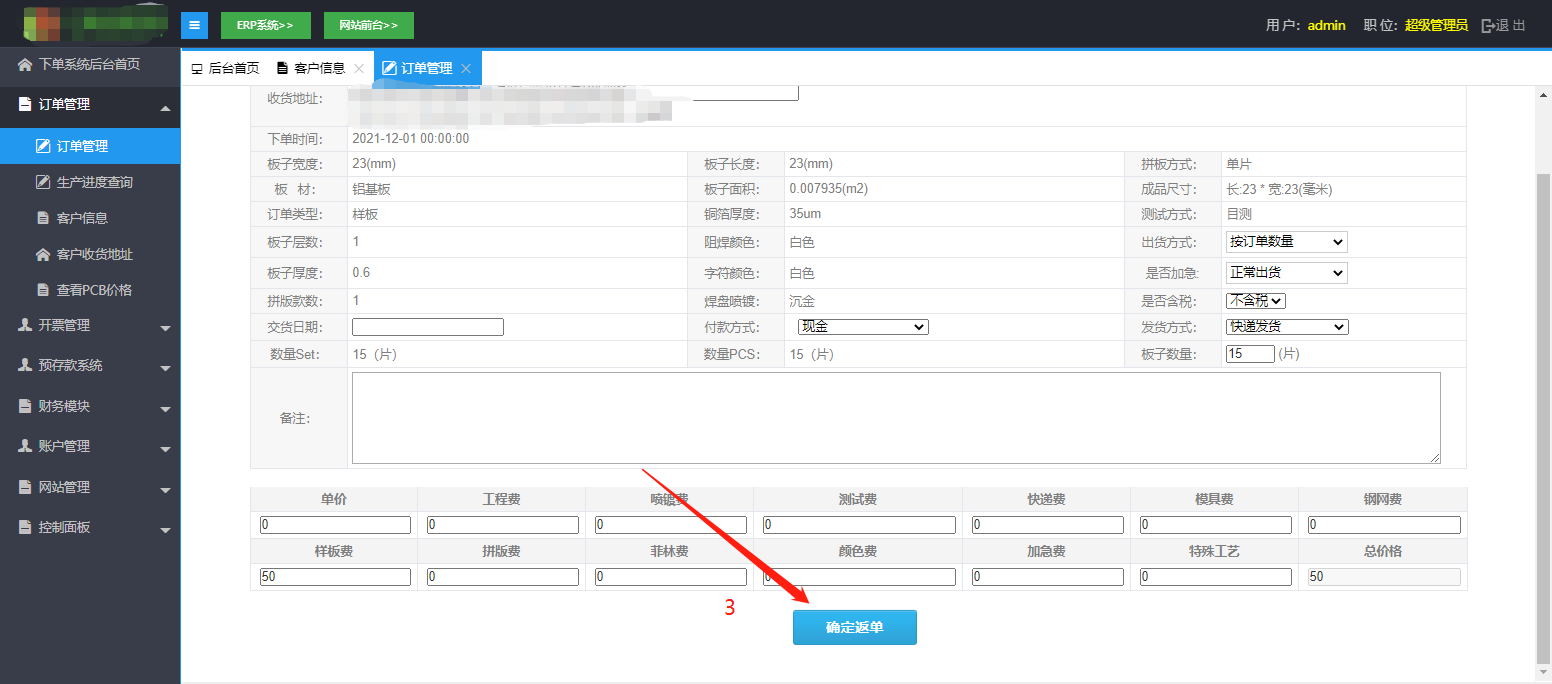The height and width of the screenshot is (684, 1552).
Task: Click the logout icon next to 退出
Action: click(x=1488, y=25)
